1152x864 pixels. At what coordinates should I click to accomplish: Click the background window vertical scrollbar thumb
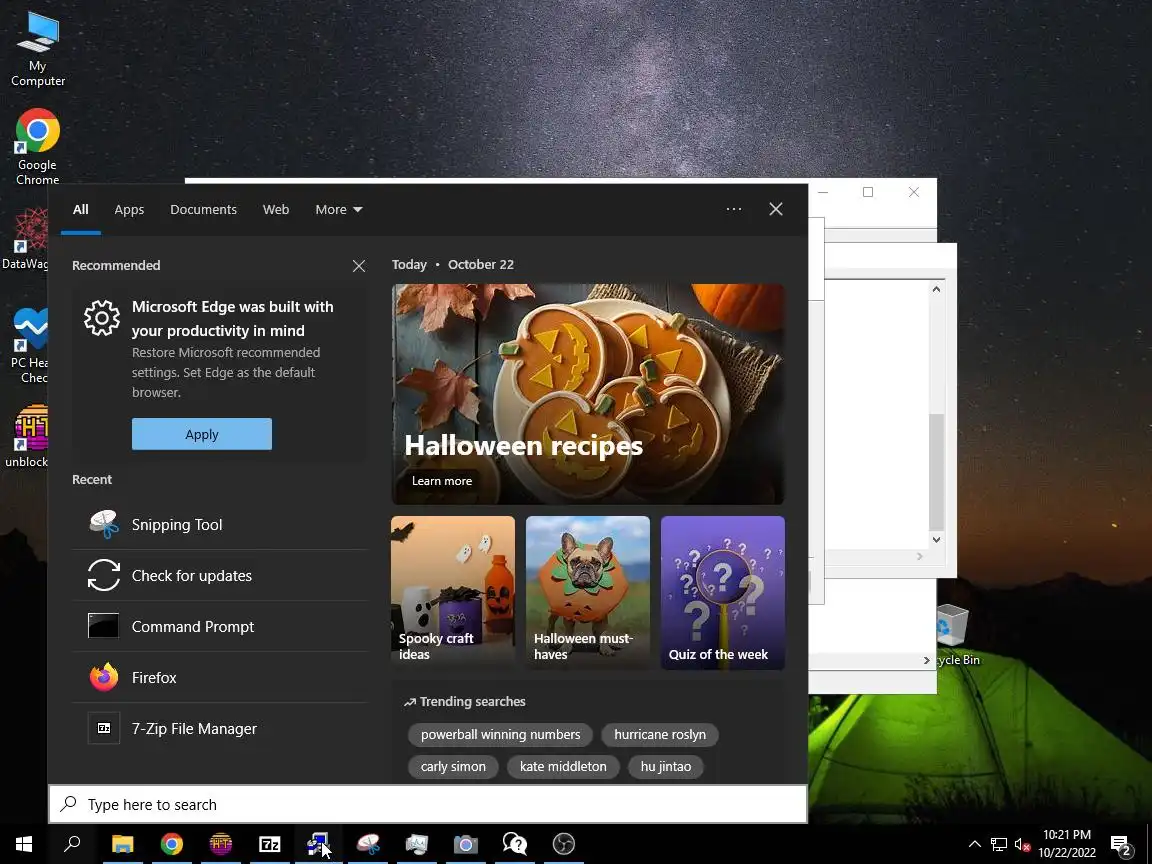pos(936,472)
